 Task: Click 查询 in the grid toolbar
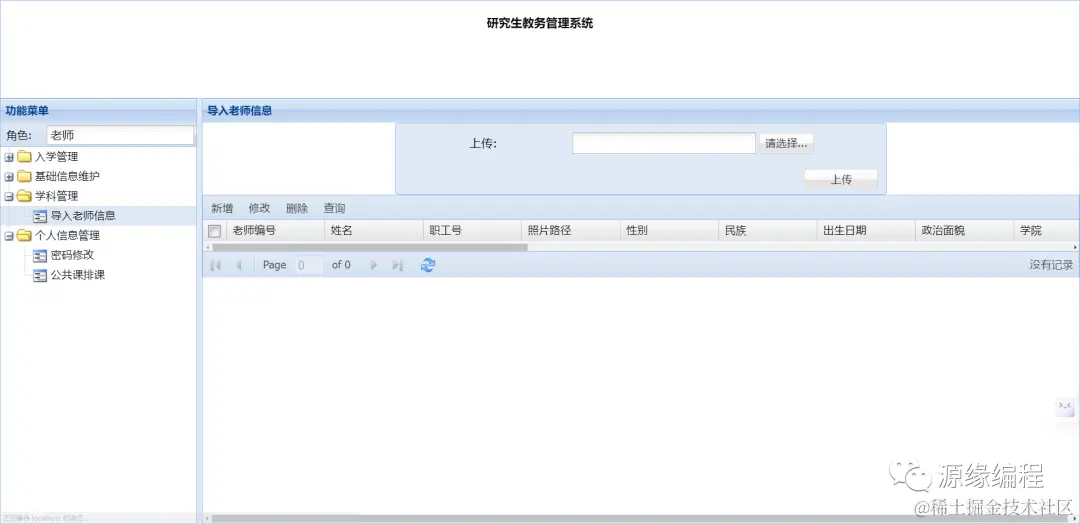(334, 209)
